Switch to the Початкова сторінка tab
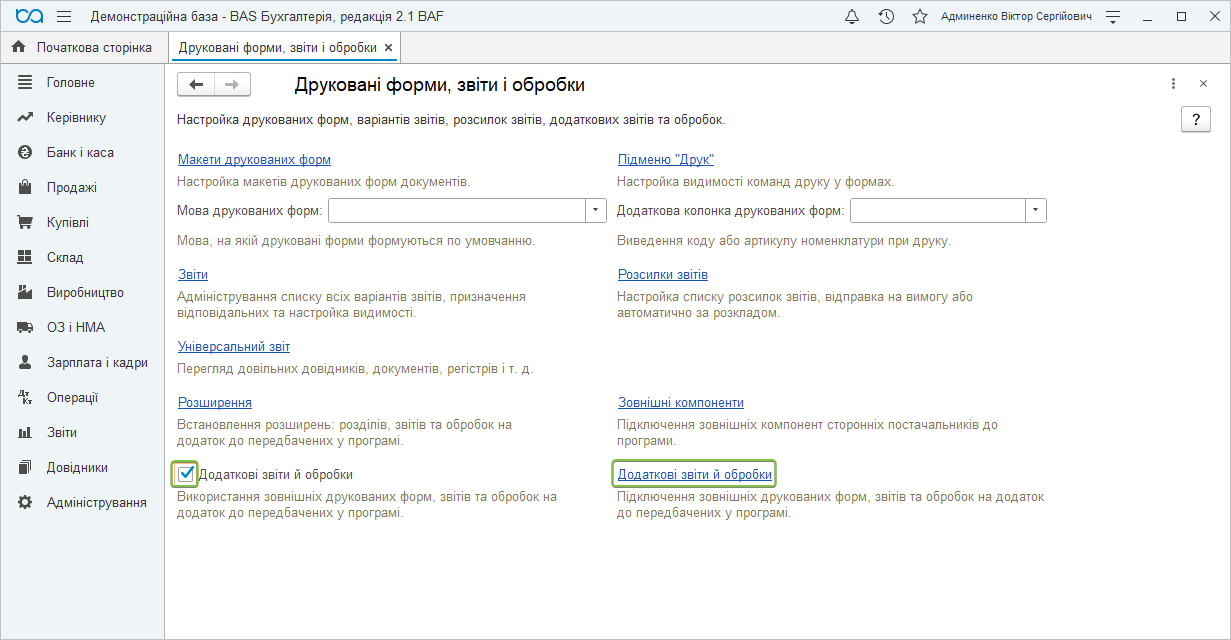Image resolution: width=1231 pixels, height=640 pixels. point(94,47)
